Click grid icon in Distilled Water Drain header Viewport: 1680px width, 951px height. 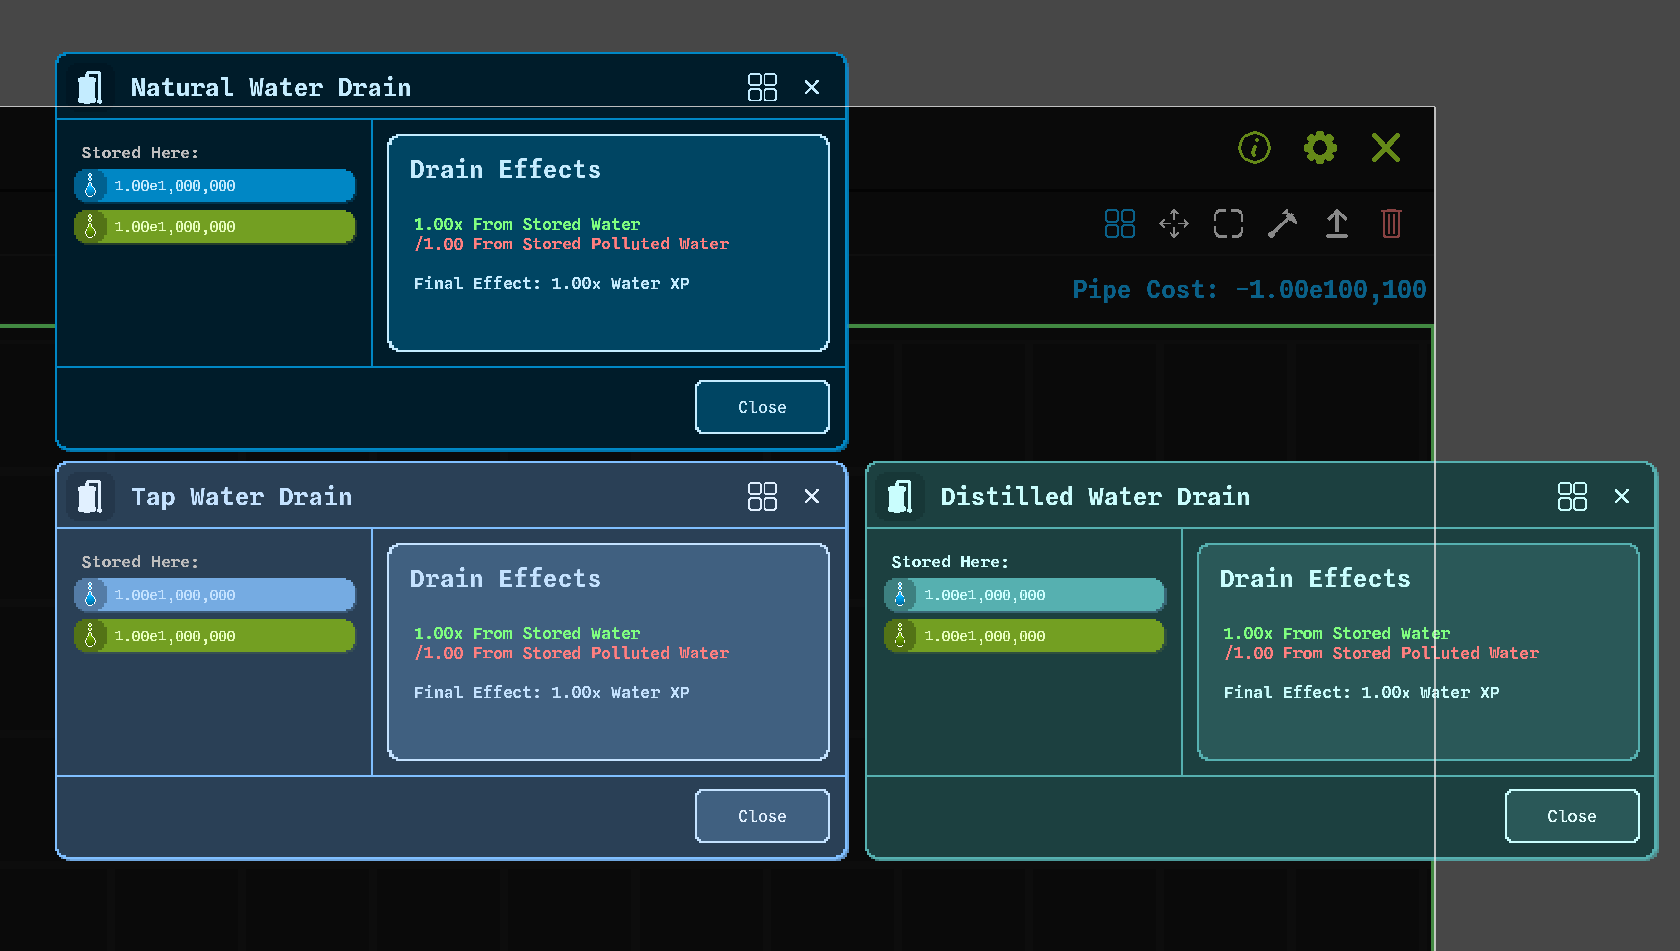1572,496
